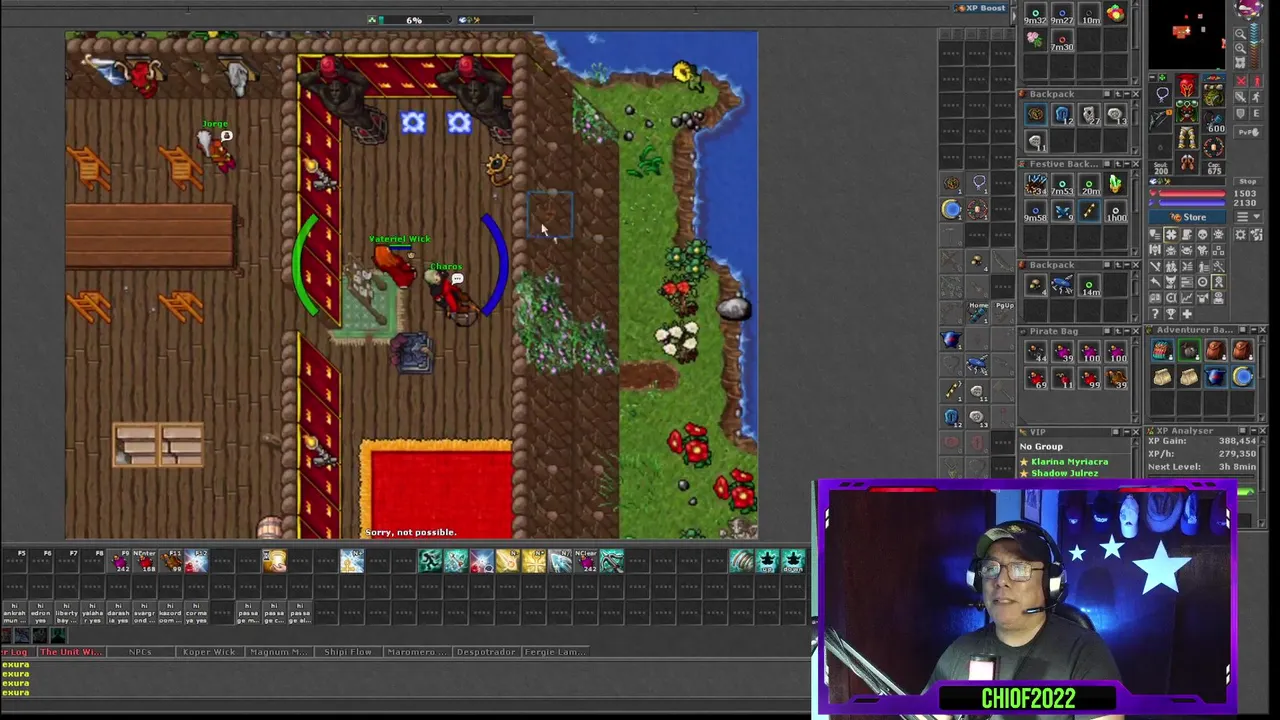
Task: Toggle the red X stand mode
Action: click(1241, 81)
